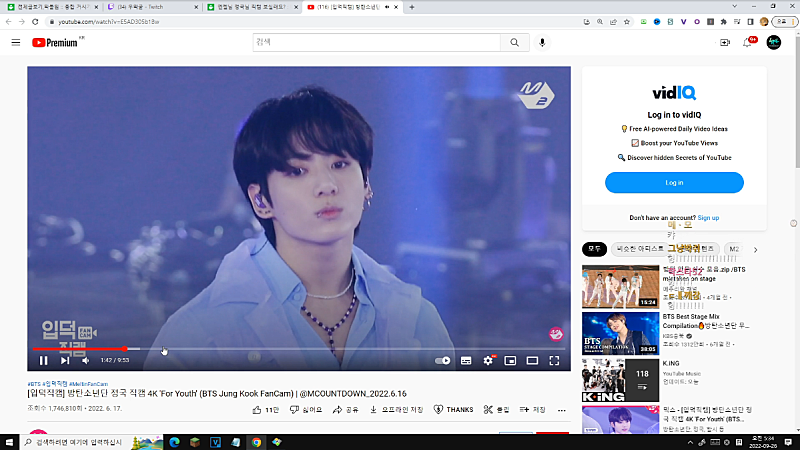Open a new browser tab

coord(412,7)
